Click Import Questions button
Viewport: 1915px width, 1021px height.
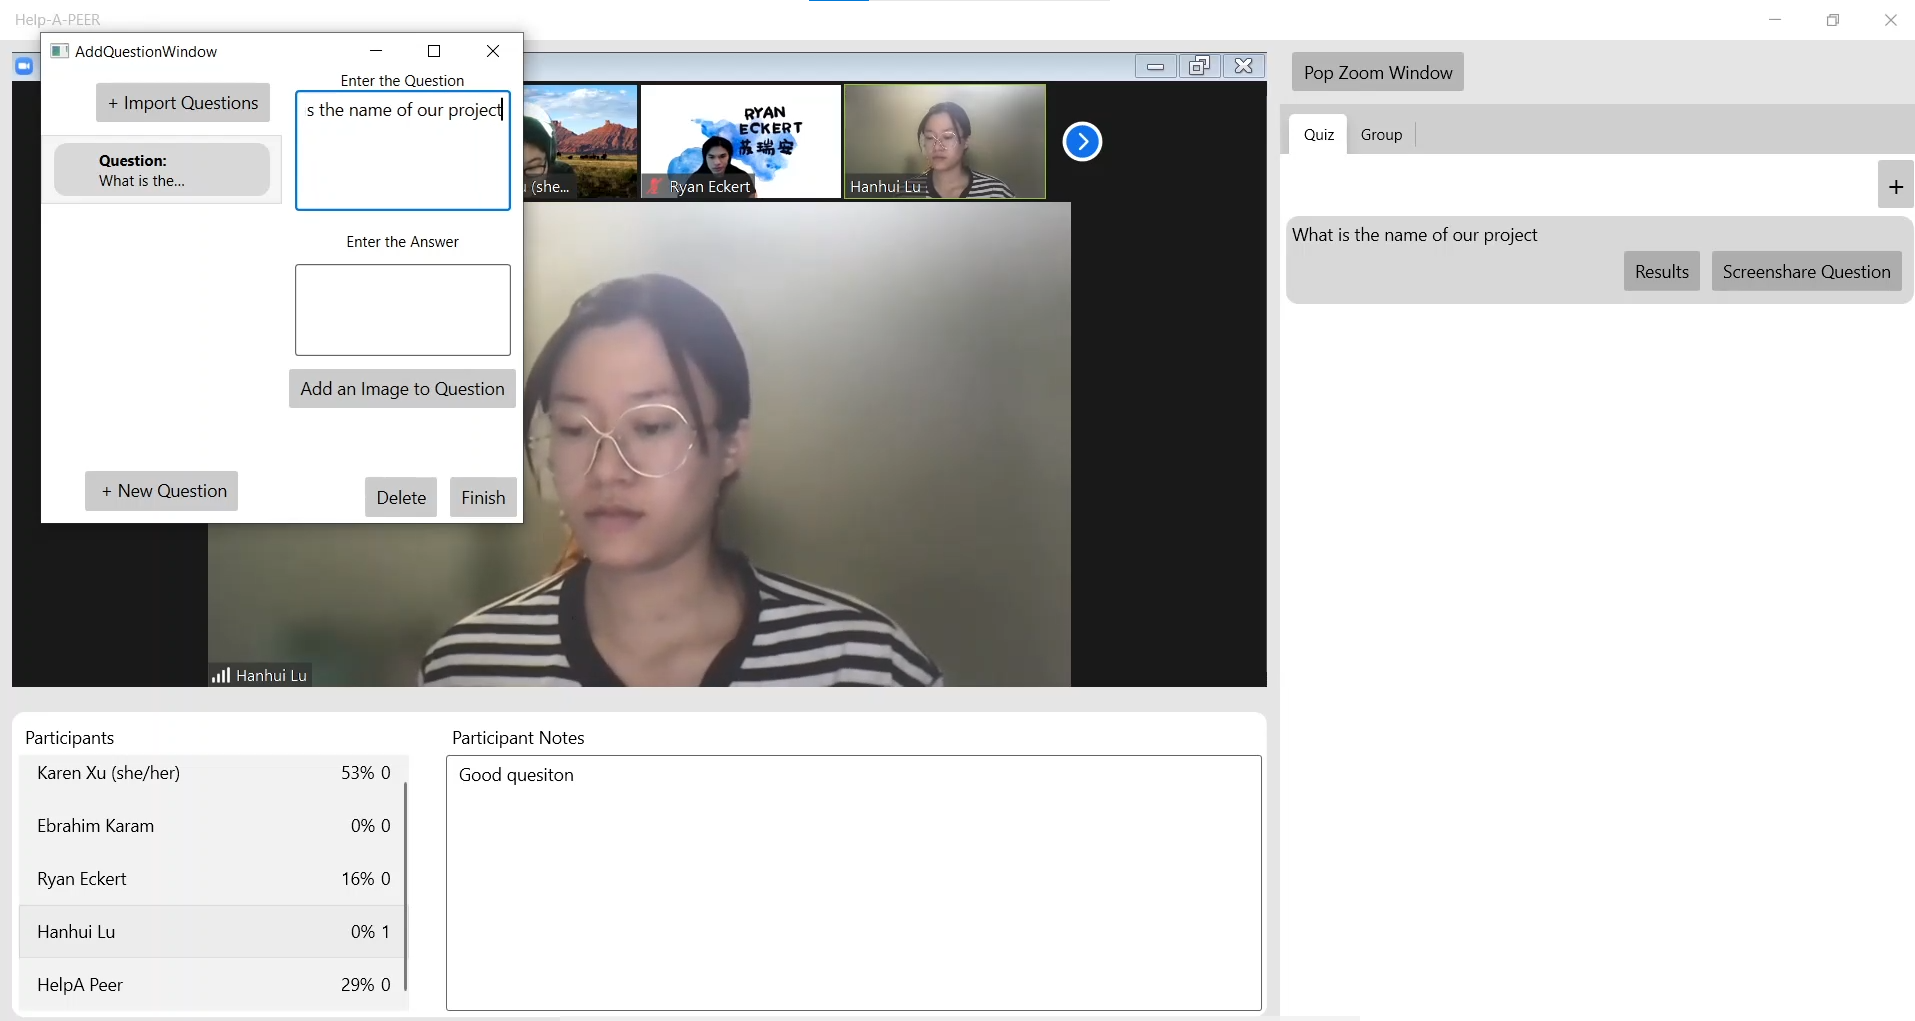[183, 103]
